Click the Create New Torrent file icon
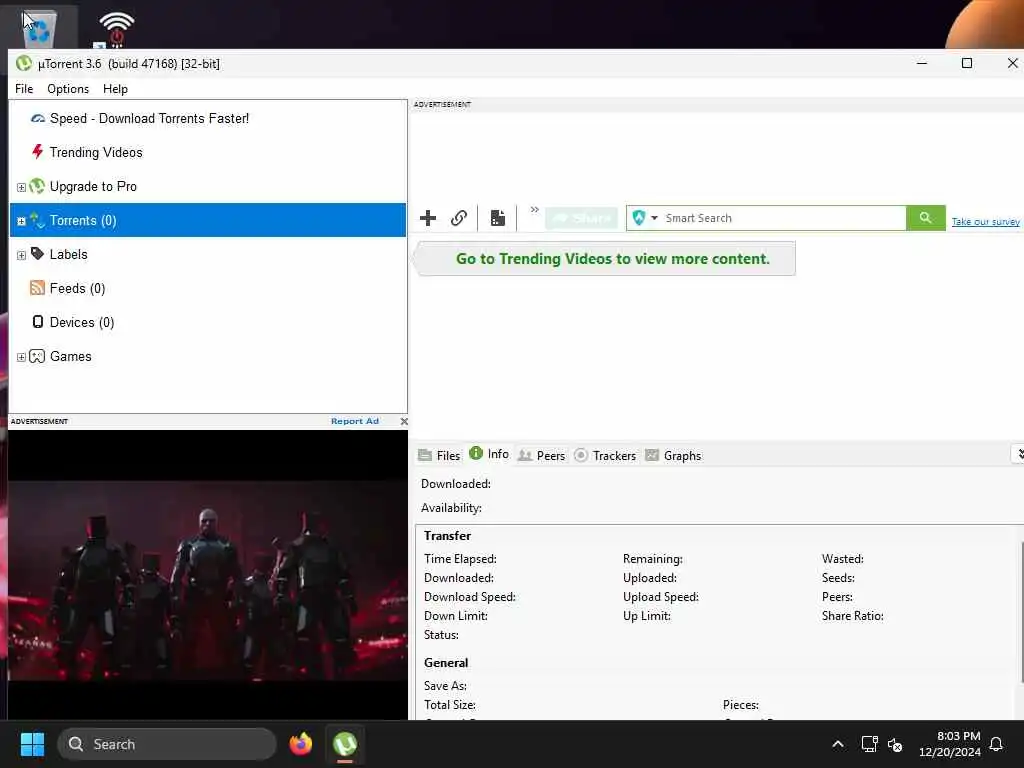 [498, 218]
